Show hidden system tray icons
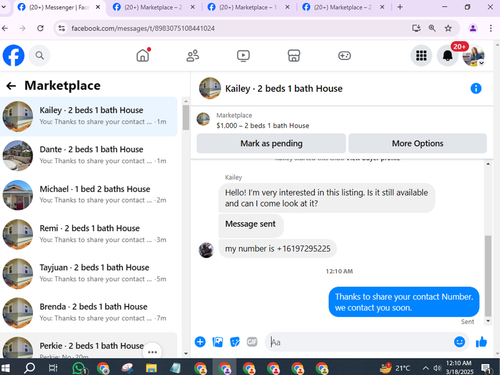This screenshot has height=375, width=500. (x=426, y=368)
